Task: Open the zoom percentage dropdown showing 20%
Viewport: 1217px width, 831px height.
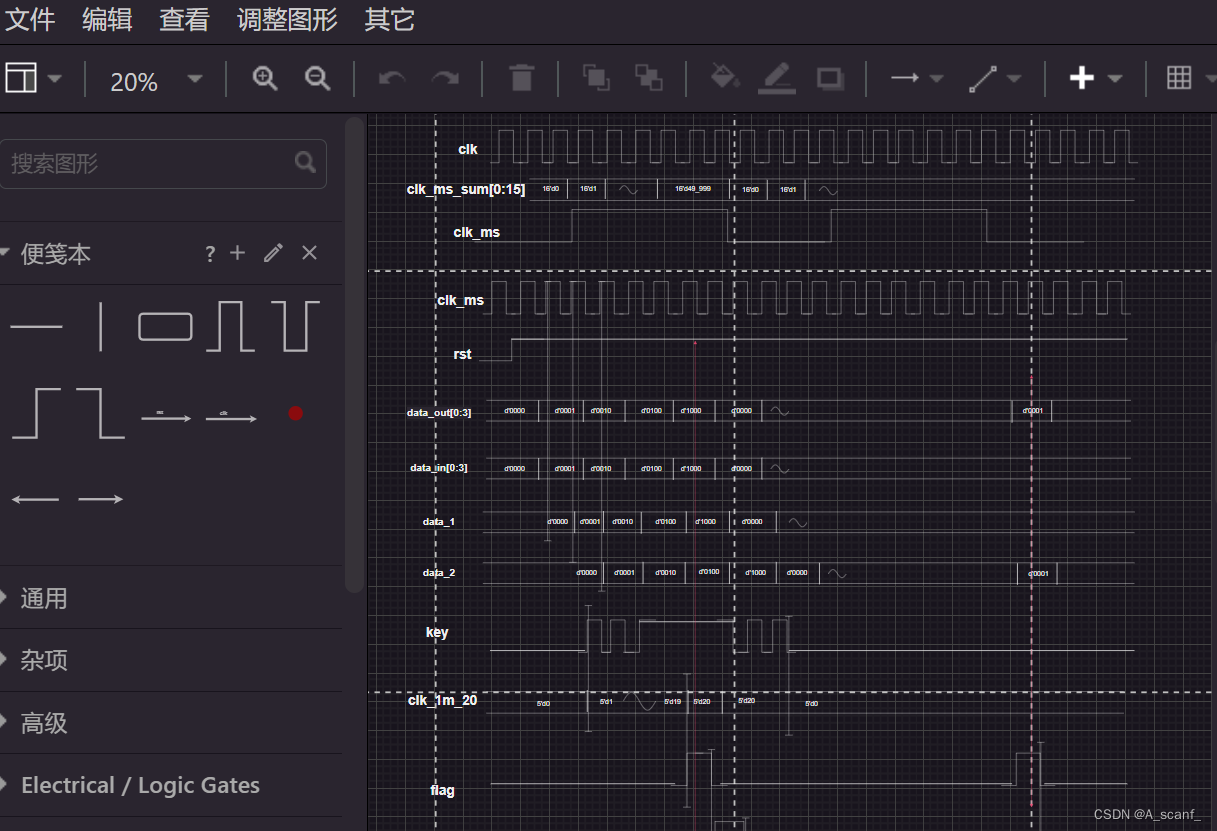Action: pyautogui.click(x=155, y=82)
